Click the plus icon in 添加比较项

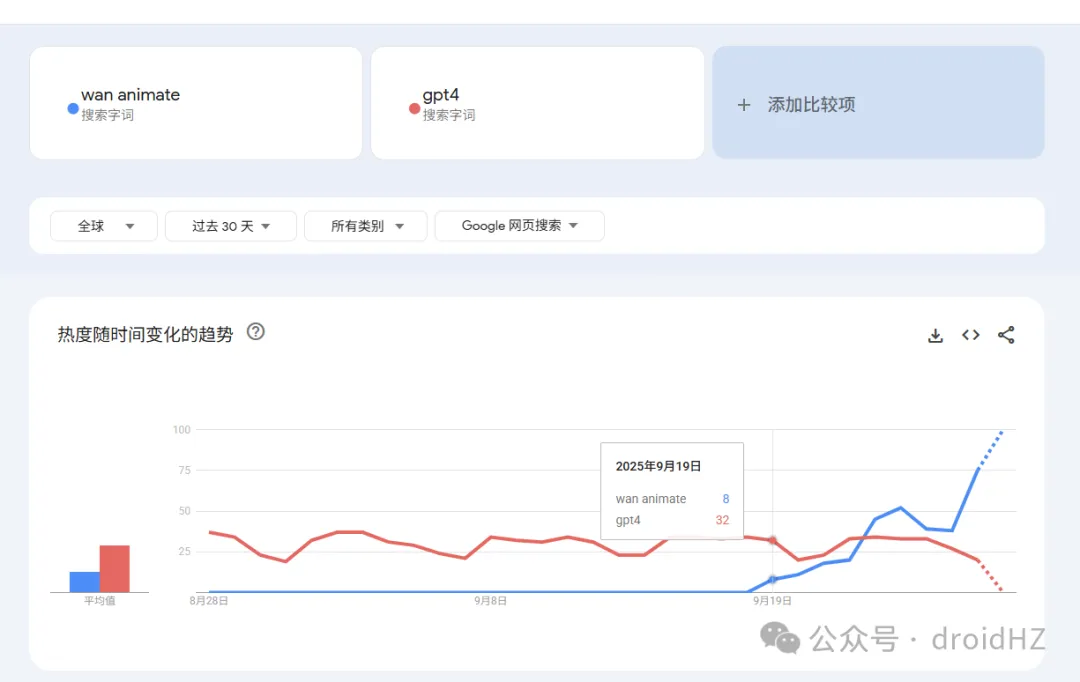click(x=743, y=104)
